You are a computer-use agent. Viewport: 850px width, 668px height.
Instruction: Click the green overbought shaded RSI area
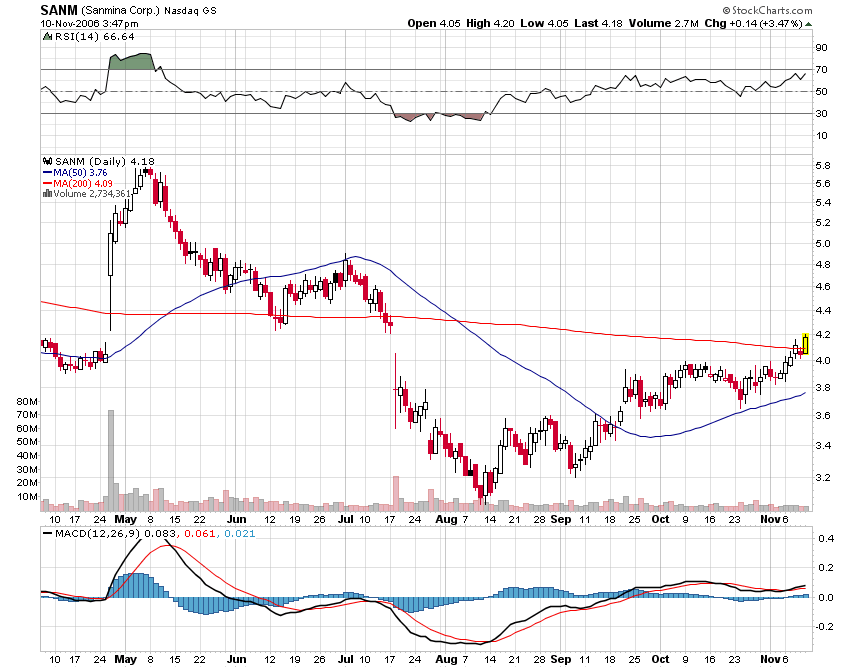[131, 61]
